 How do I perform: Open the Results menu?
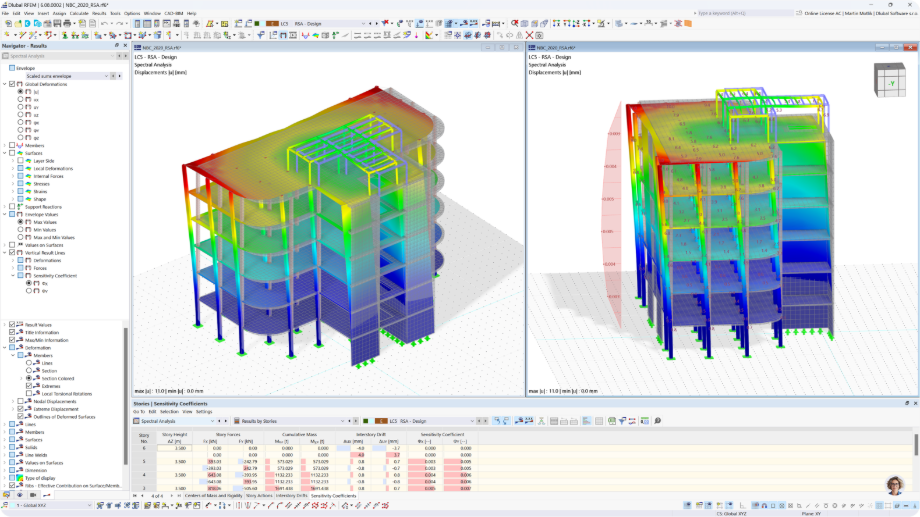[x=99, y=13]
